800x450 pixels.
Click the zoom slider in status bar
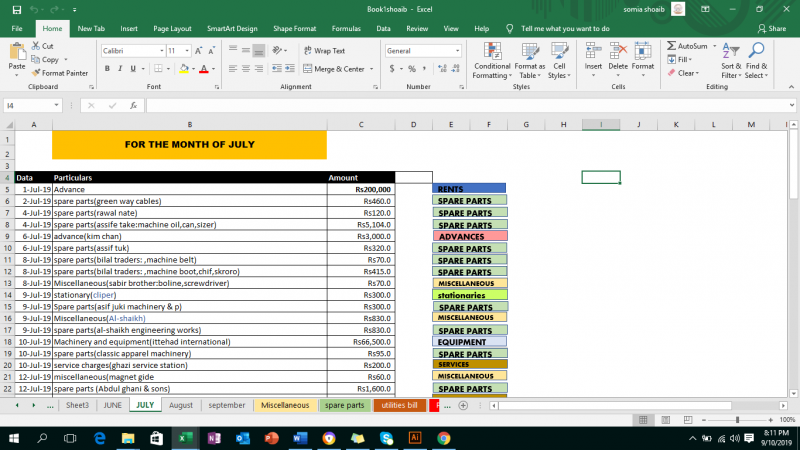point(738,419)
